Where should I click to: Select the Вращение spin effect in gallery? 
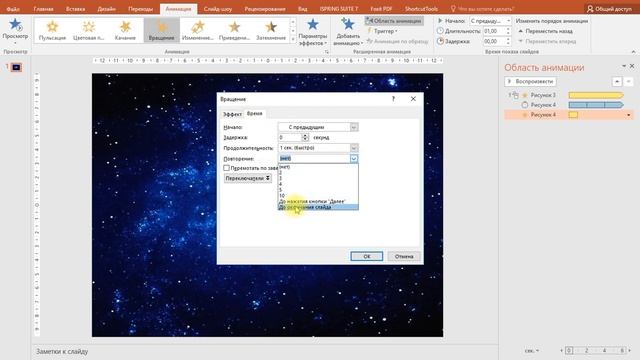pos(162,30)
